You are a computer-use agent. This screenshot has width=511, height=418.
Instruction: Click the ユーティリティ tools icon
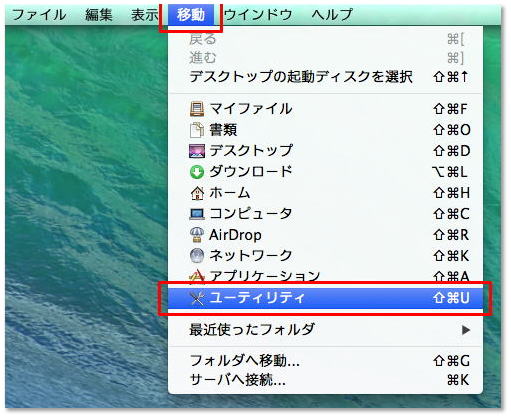pyautogui.click(x=197, y=298)
